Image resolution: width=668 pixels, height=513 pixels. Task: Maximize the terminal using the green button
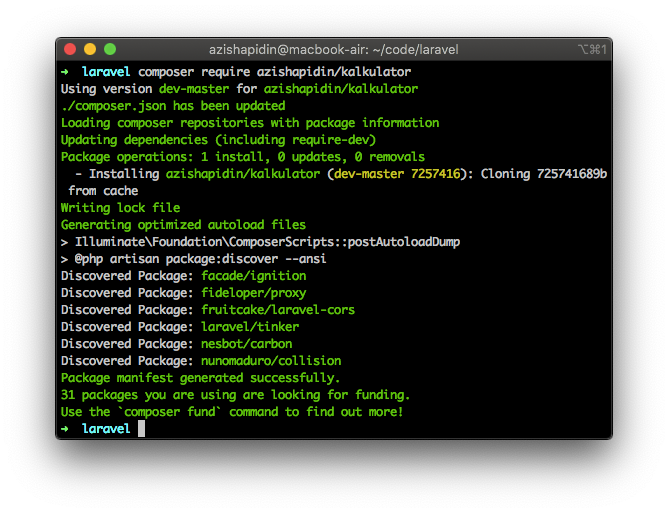click(x=110, y=49)
